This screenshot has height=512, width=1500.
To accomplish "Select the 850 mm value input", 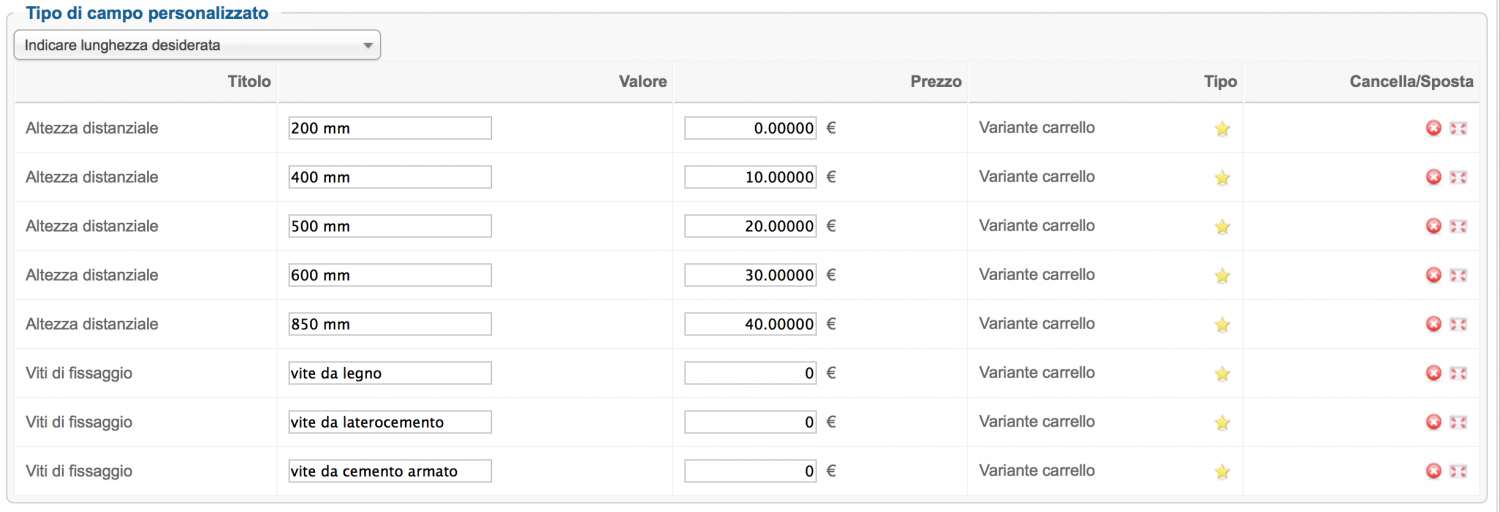I will click(x=390, y=324).
